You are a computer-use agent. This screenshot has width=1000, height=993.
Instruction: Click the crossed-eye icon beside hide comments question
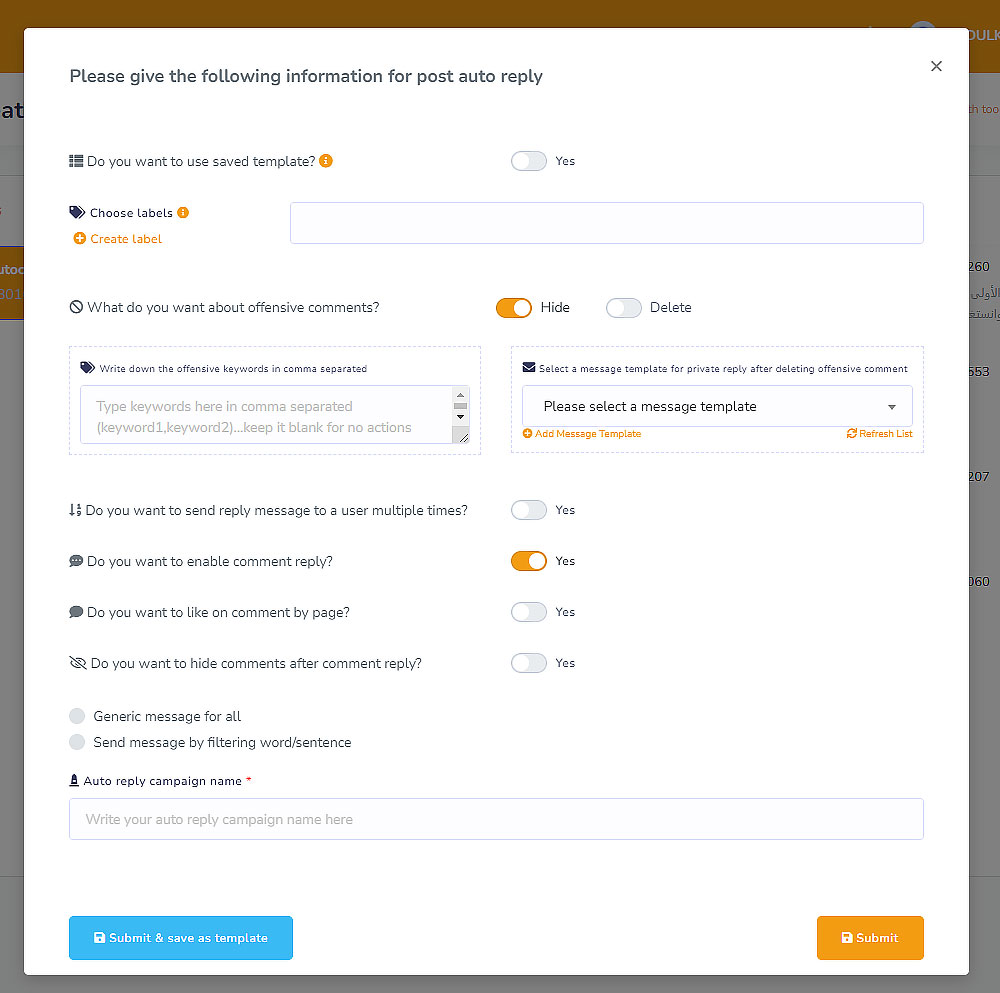(x=77, y=663)
